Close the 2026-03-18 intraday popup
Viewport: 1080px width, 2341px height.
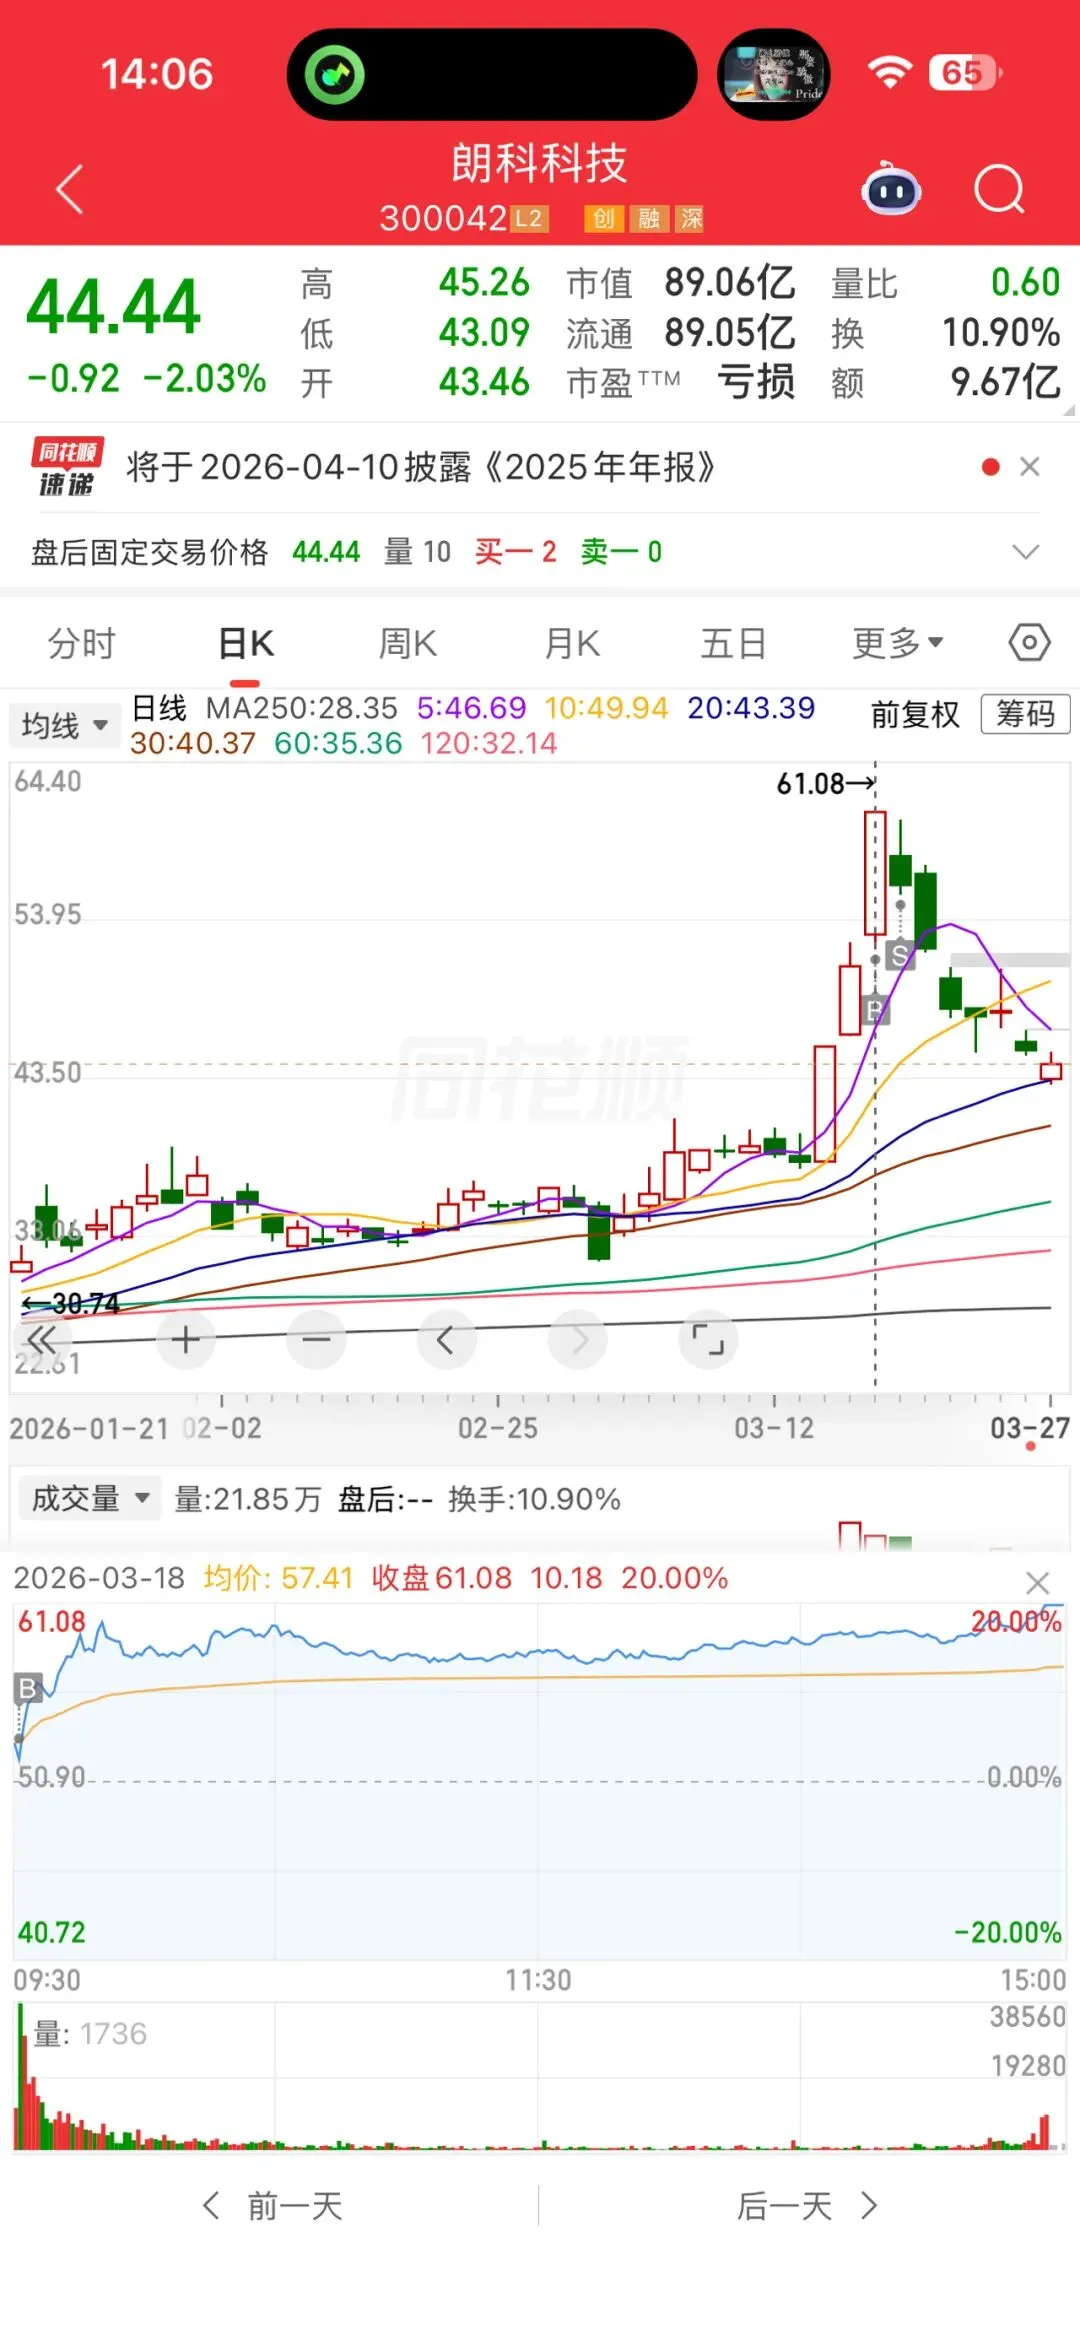click(1038, 1583)
